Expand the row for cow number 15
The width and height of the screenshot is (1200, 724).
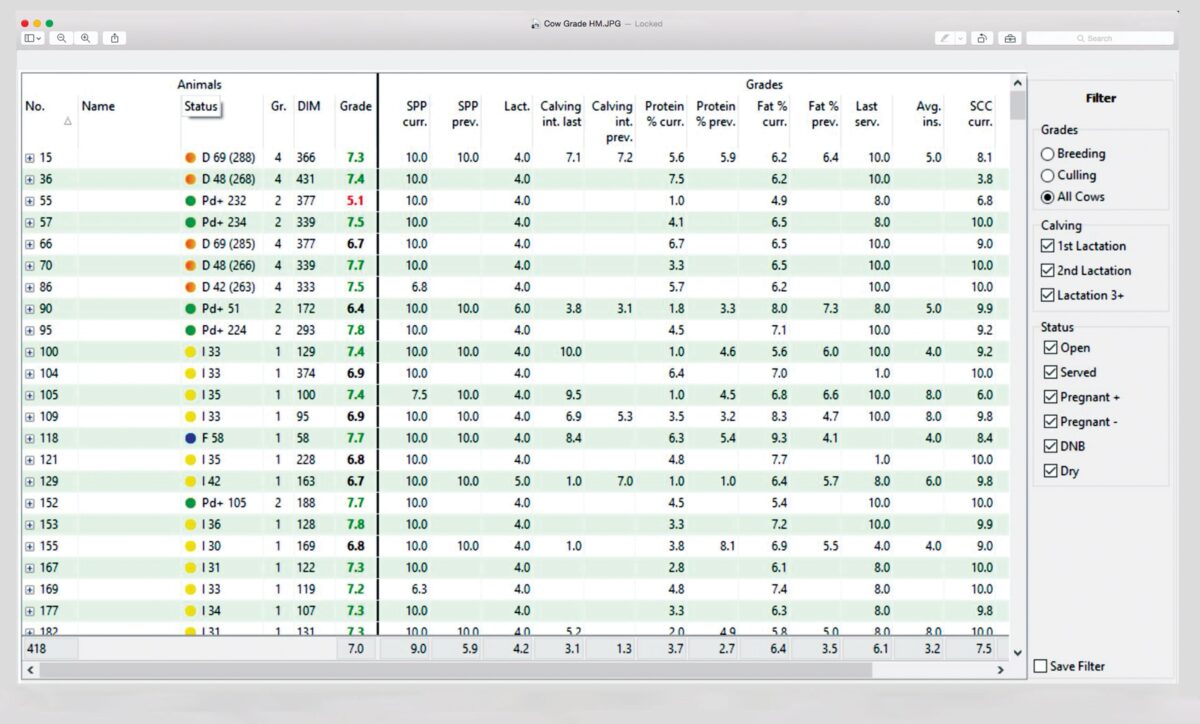[29, 157]
